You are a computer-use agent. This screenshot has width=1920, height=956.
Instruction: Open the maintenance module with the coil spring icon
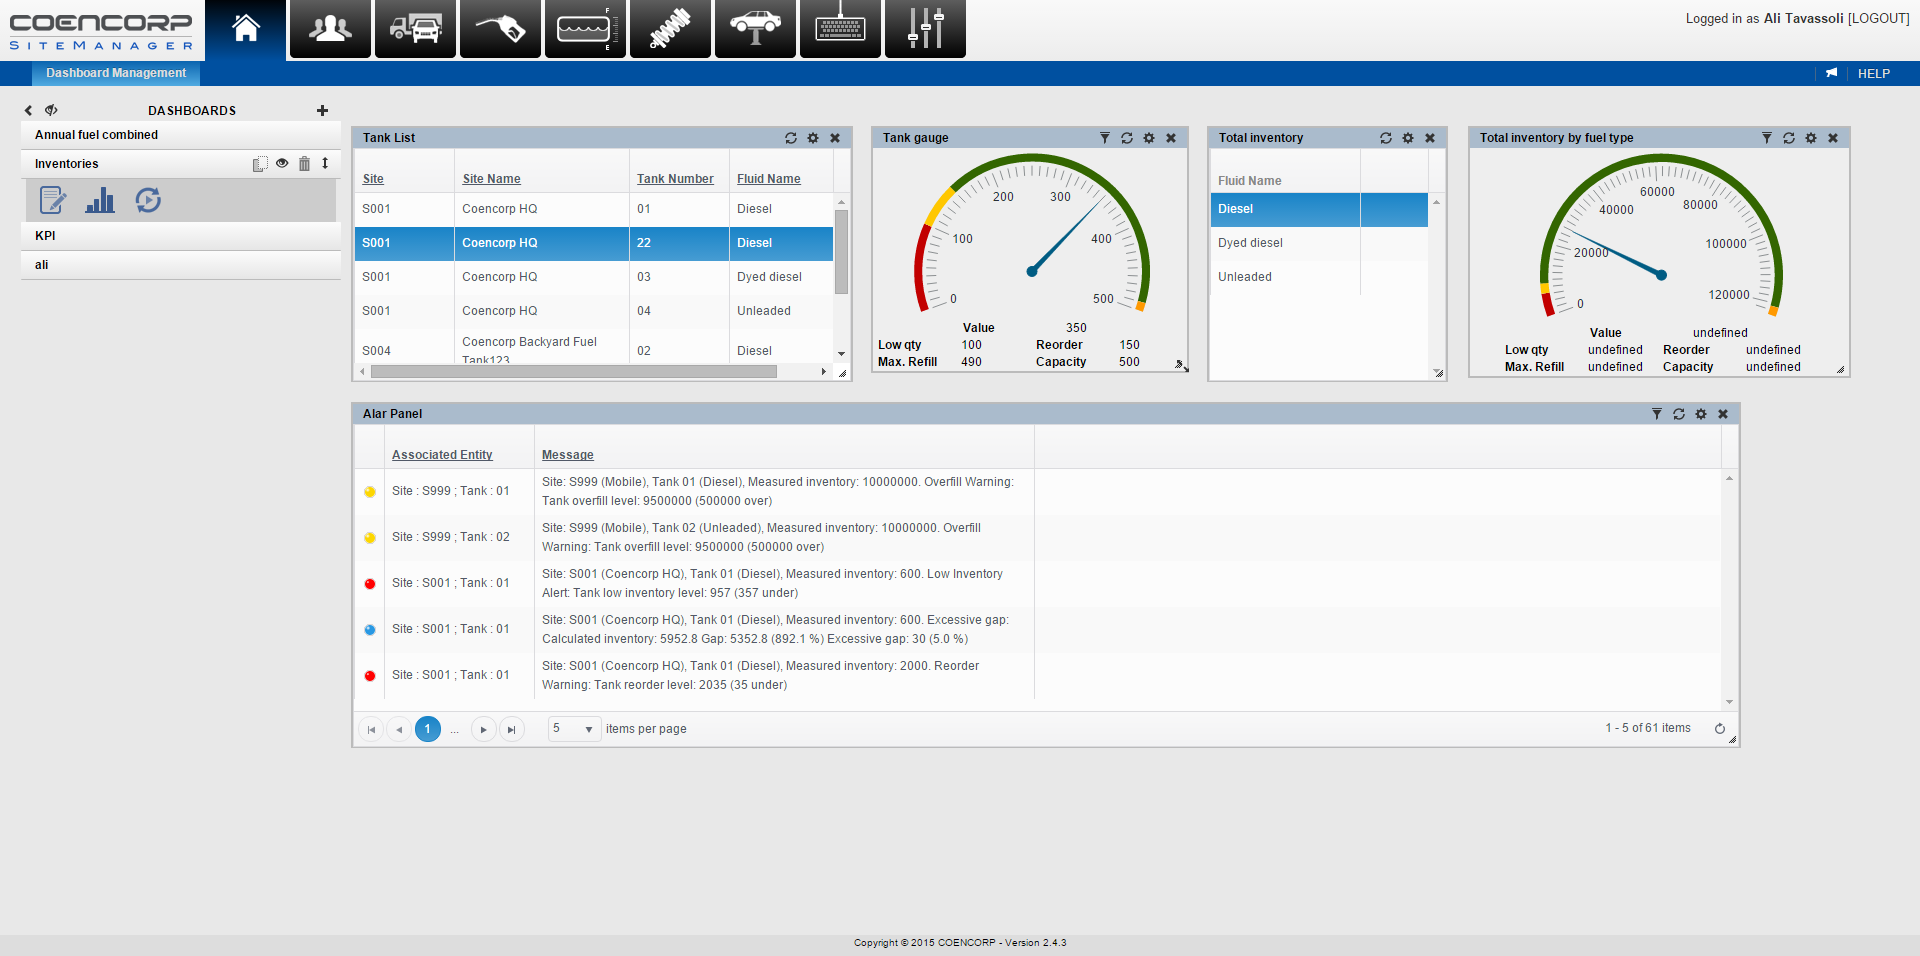pyautogui.click(x=670, y=29)
